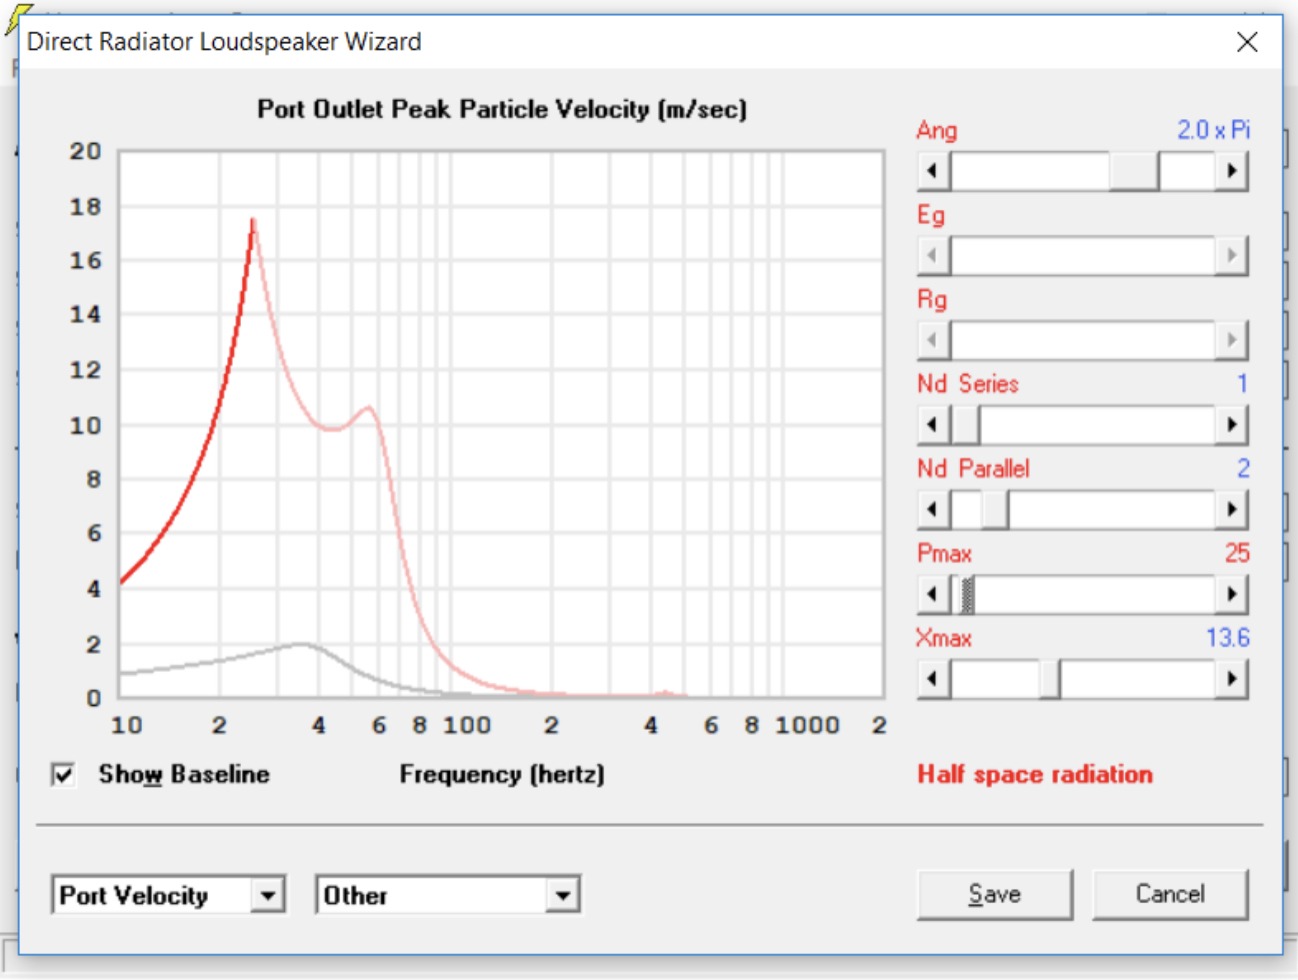Click the Eg slider left arrow

click(x=933, y=256)
